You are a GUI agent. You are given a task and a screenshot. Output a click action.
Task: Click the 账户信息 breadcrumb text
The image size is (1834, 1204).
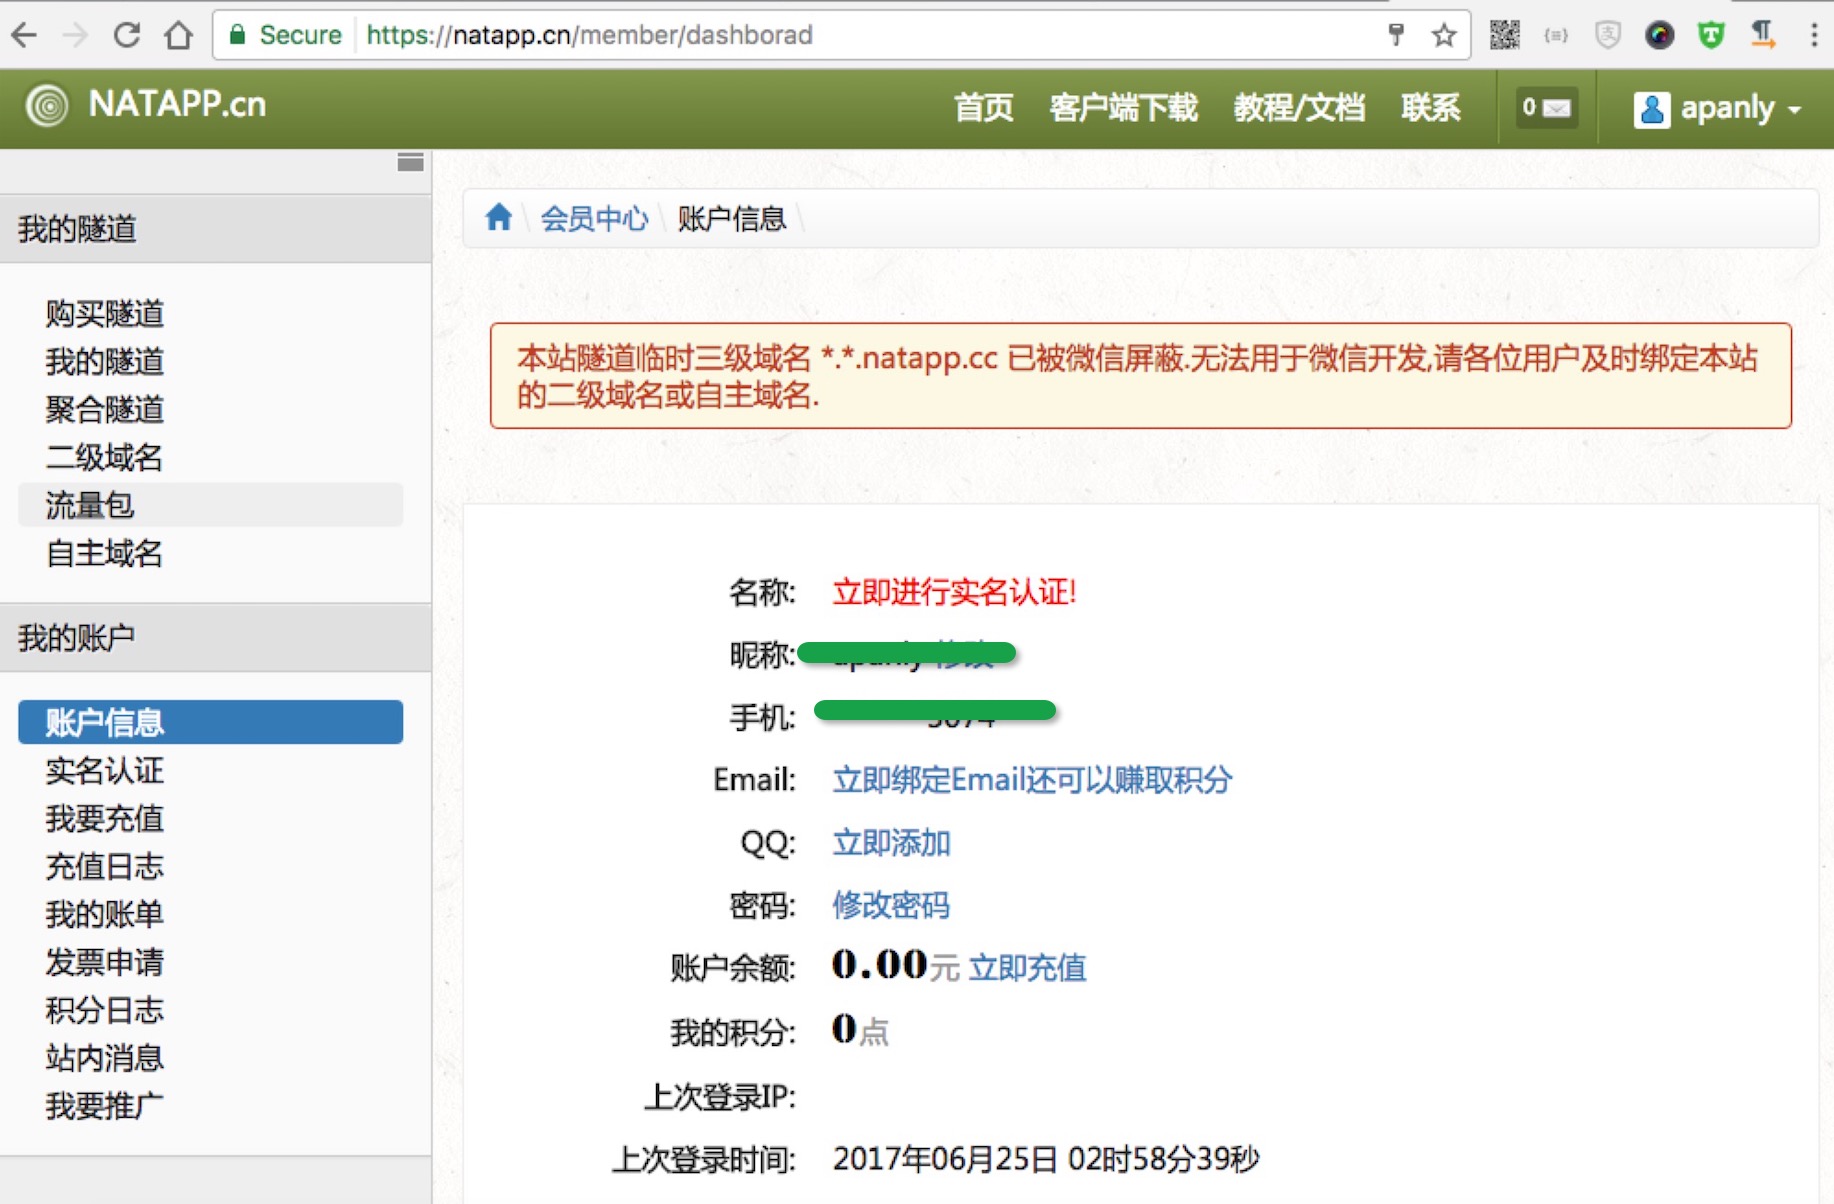732,218
